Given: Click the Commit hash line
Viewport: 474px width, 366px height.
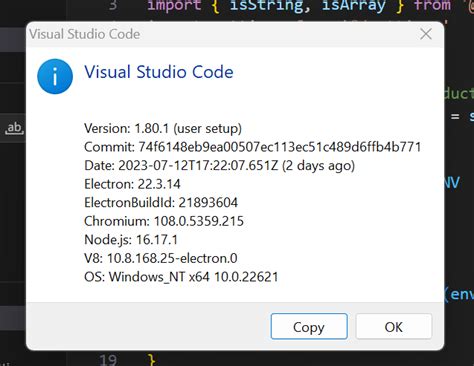Looking at the screenshot, I should [x=253, y=147].
